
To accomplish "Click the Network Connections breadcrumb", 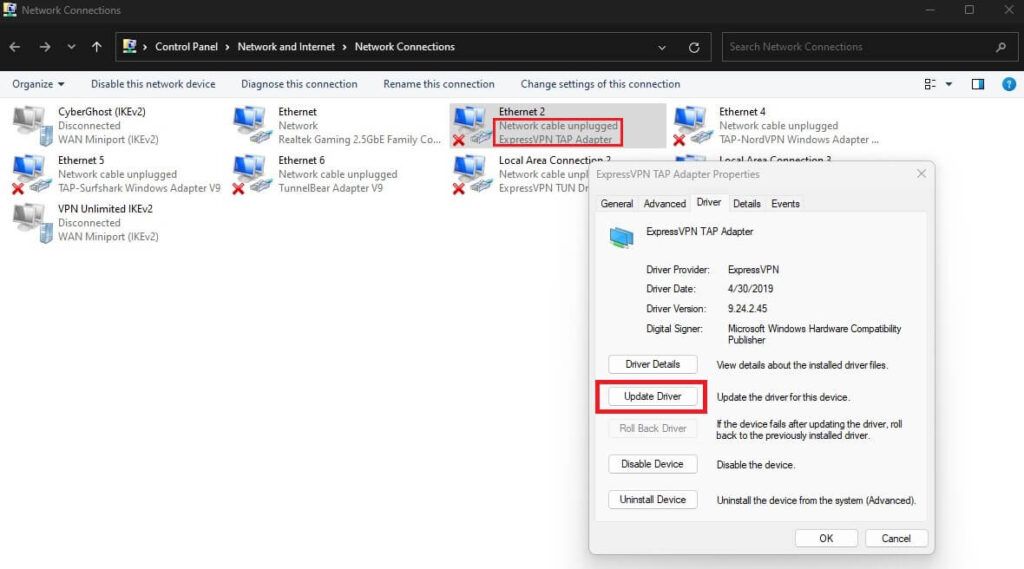I will click(x=404, y=47).
